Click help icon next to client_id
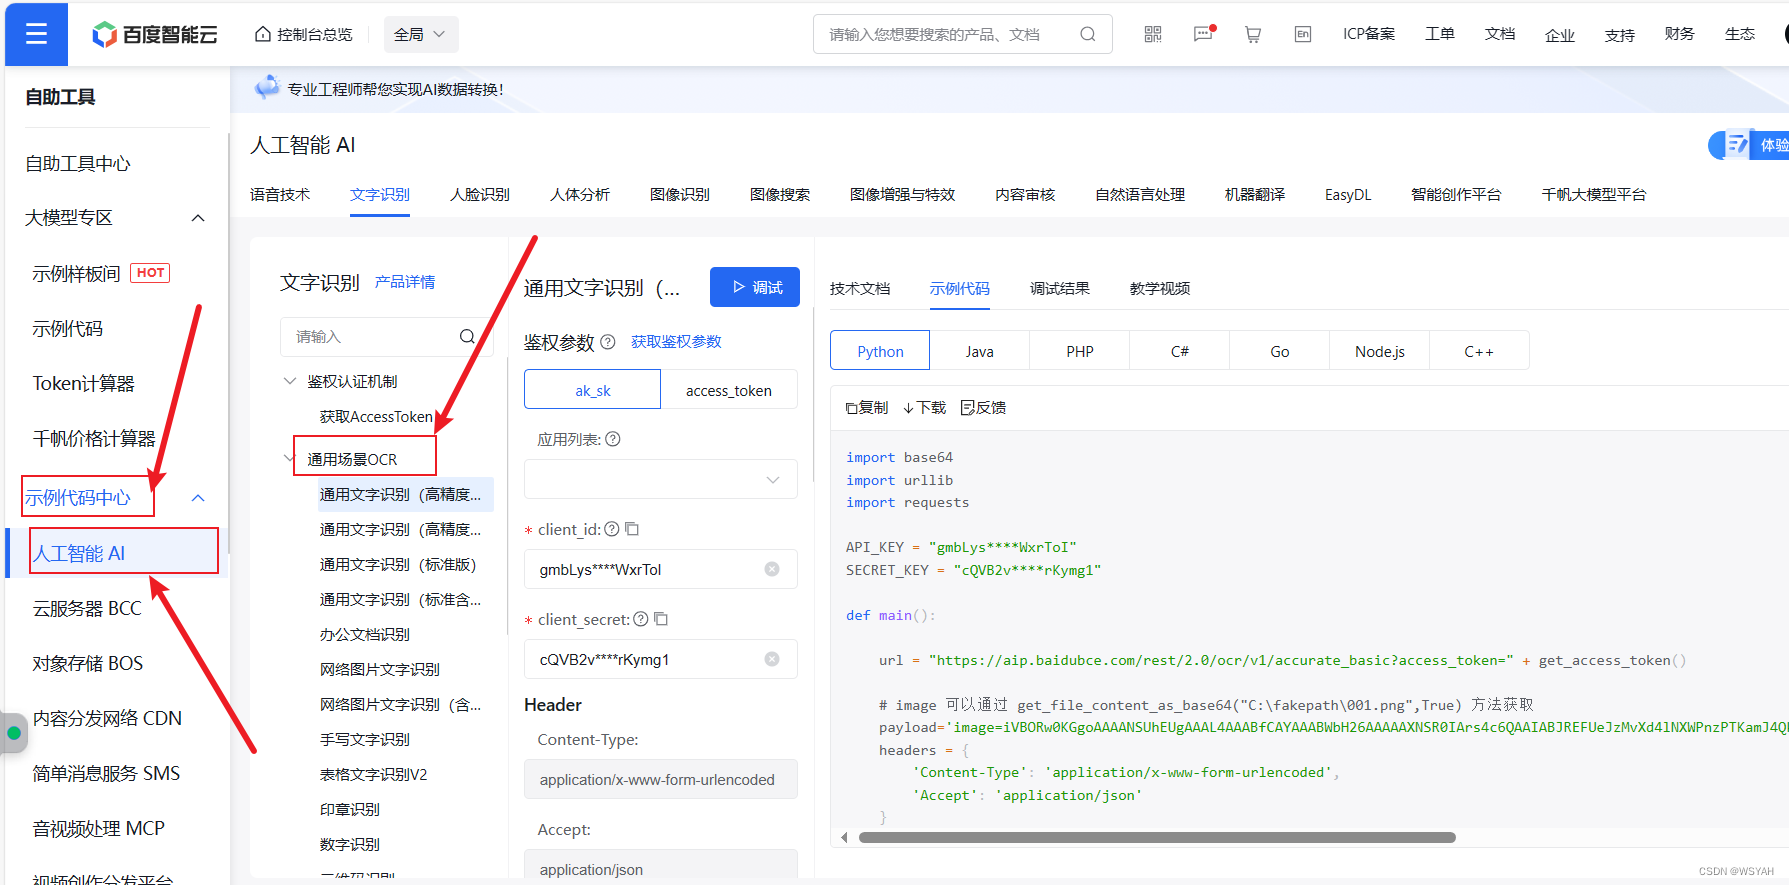 (611, 529)
